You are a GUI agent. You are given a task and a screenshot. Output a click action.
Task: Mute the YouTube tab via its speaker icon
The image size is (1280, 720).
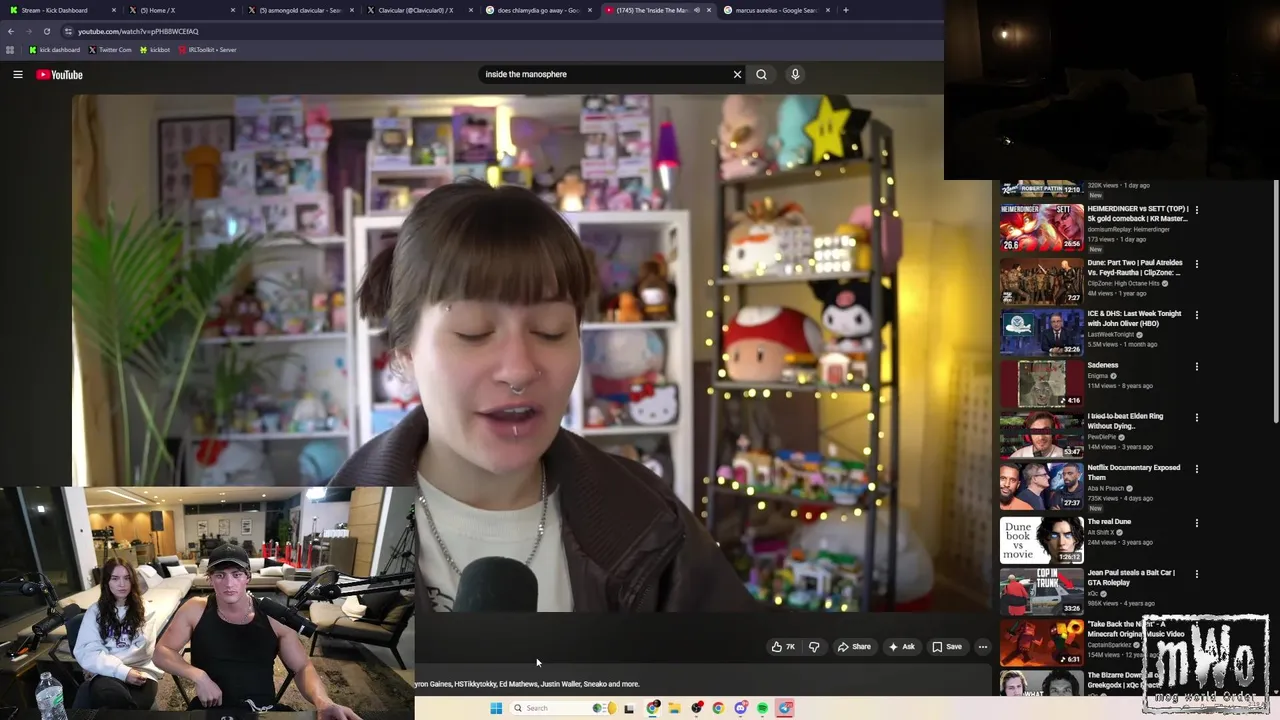[x=697, y=10]
